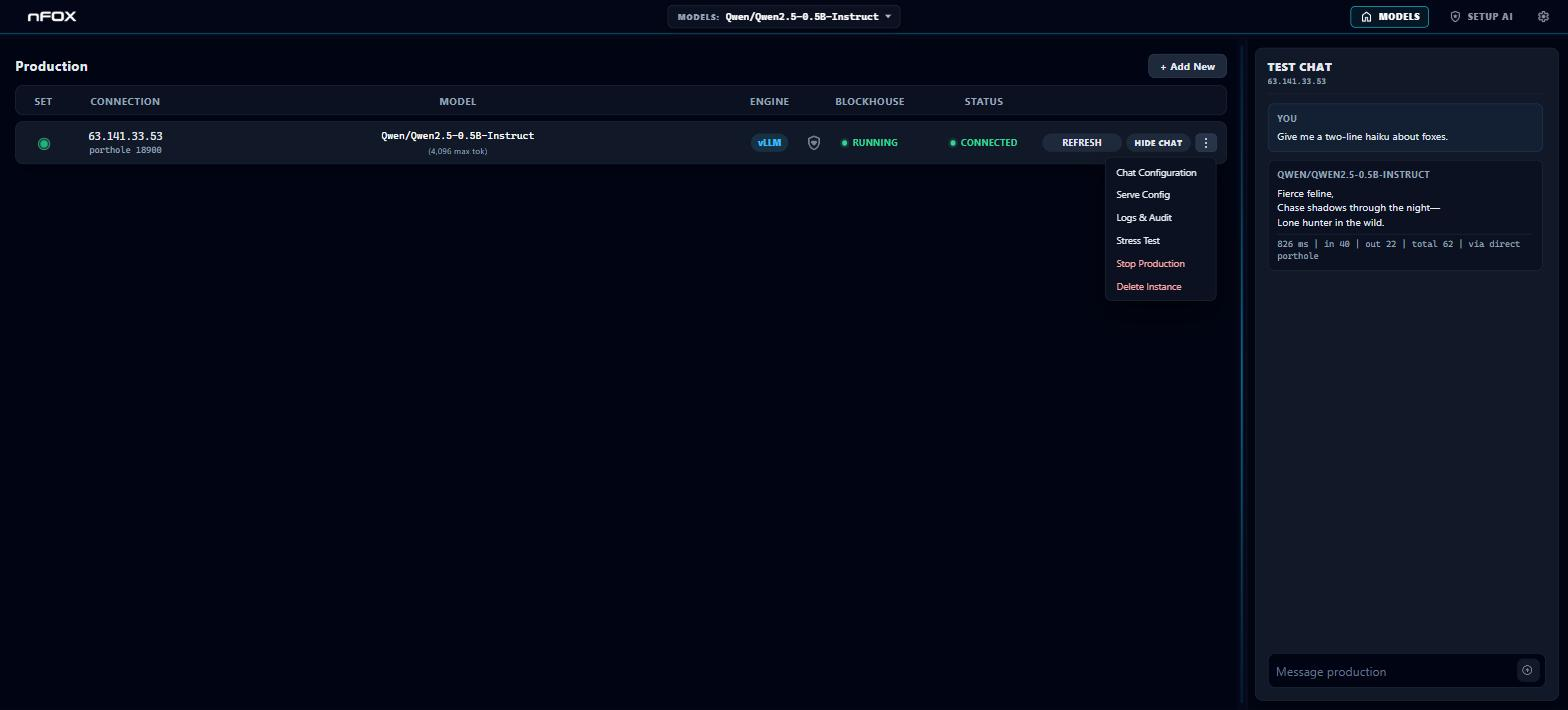Open the settings gear icon

point(1543,16)
